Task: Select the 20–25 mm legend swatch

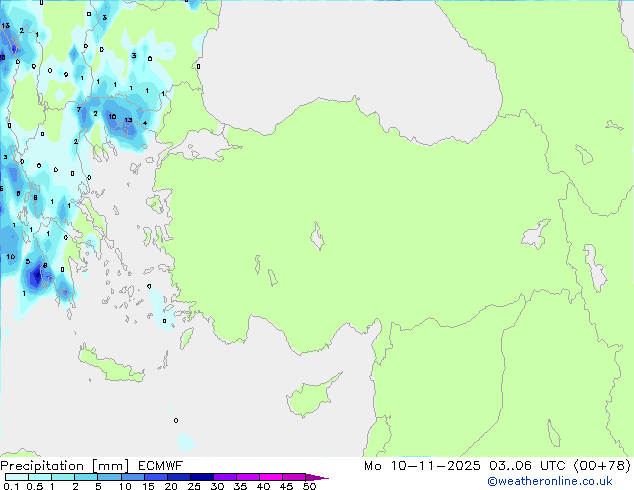Action: [x=178, y=477]
